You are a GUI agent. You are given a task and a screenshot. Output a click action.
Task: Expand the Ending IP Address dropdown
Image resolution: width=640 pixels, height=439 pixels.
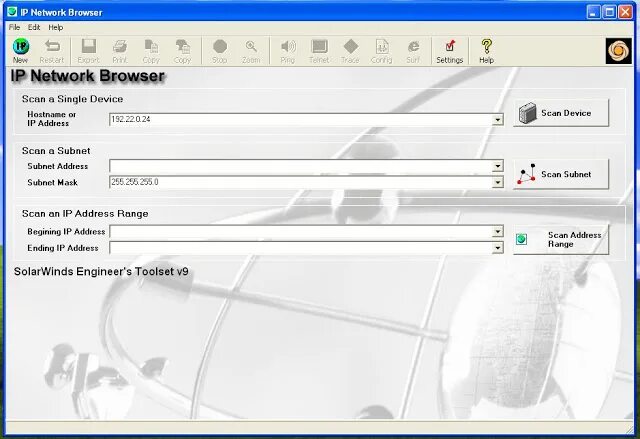click(498, 248)
